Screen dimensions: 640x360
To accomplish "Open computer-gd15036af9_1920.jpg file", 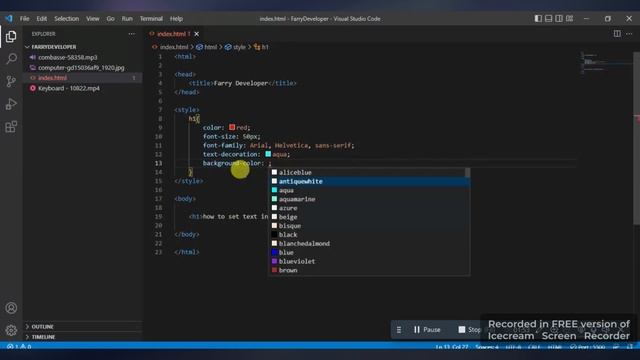I will coord(81,68).
